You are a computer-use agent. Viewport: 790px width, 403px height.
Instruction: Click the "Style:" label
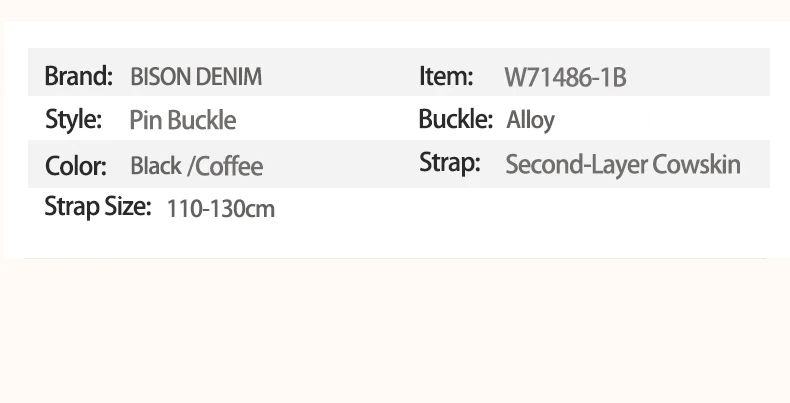(73, 120)
